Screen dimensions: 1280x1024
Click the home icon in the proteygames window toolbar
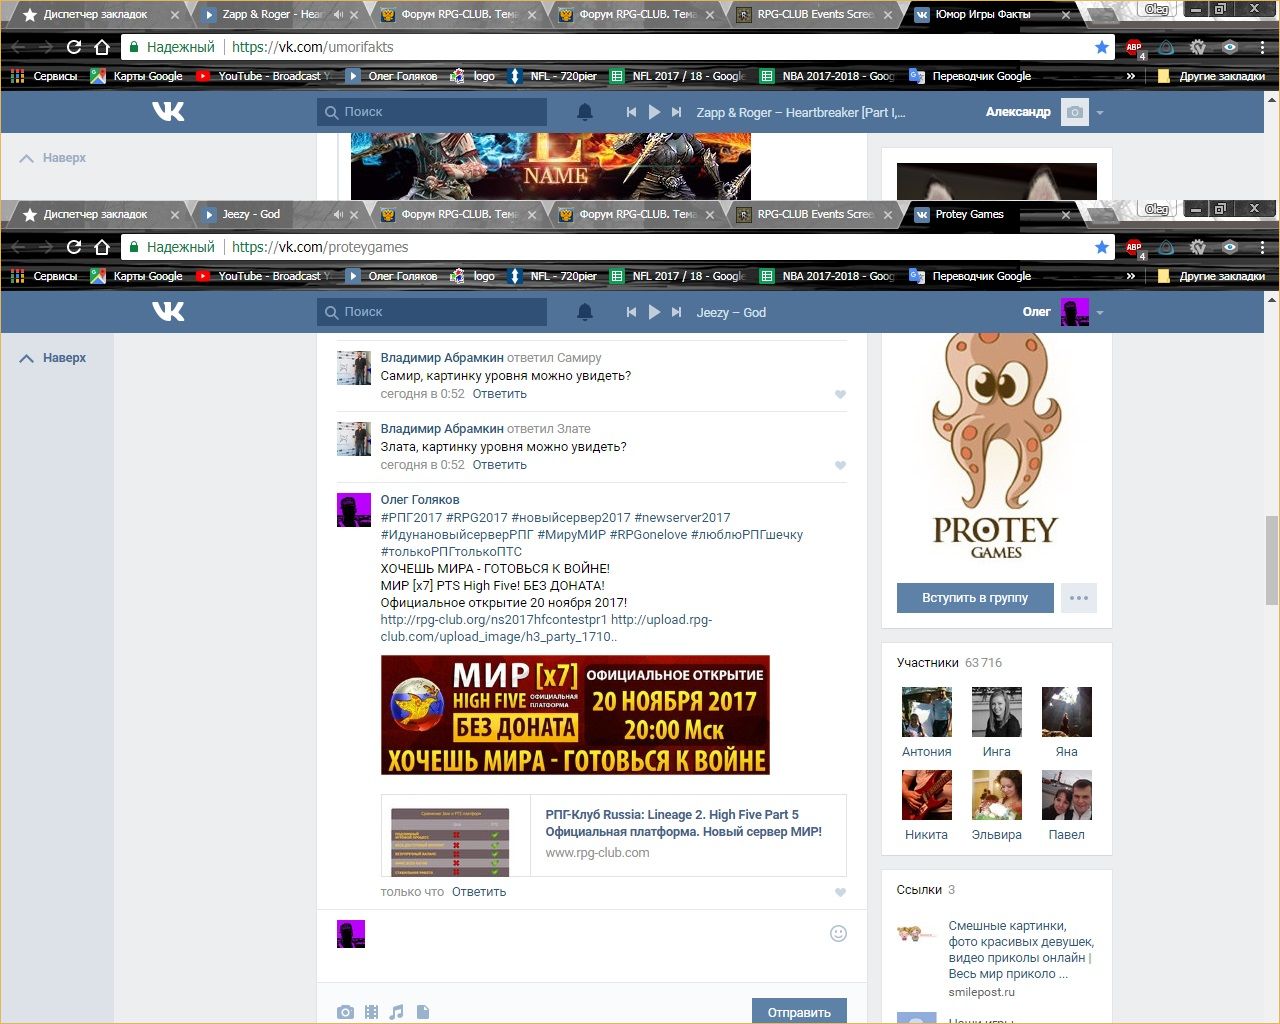point(101,247)
